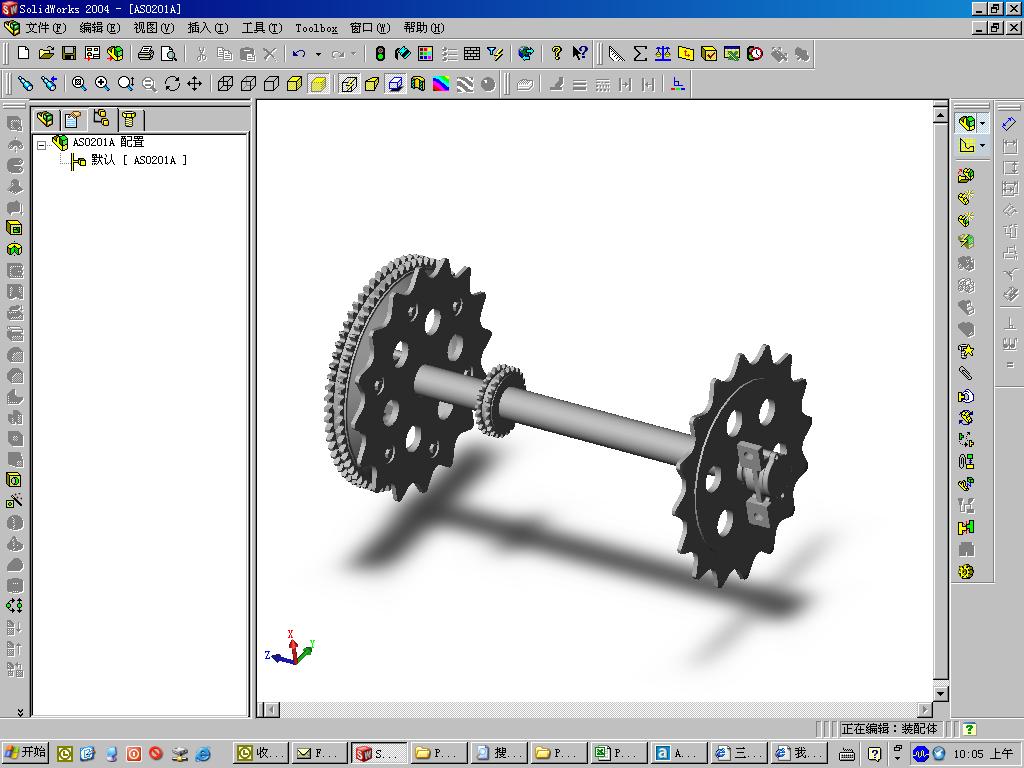1024x768 pixels.
Task: Switch display to Shaded With Edges
Action: [x=295, y=84]
